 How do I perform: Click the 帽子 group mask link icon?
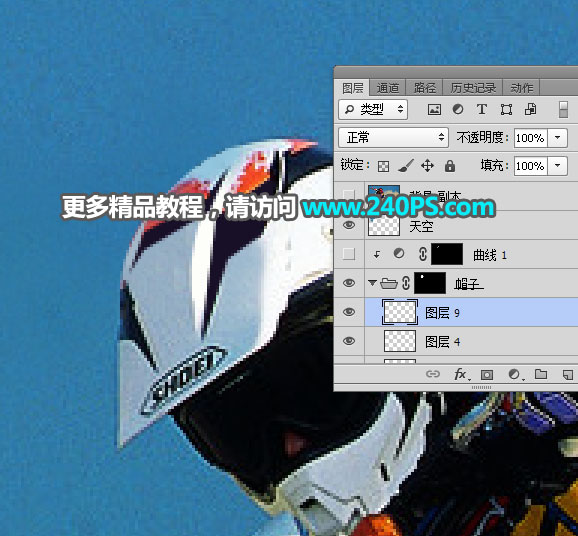pyautogui.click(x=406, y=283)
